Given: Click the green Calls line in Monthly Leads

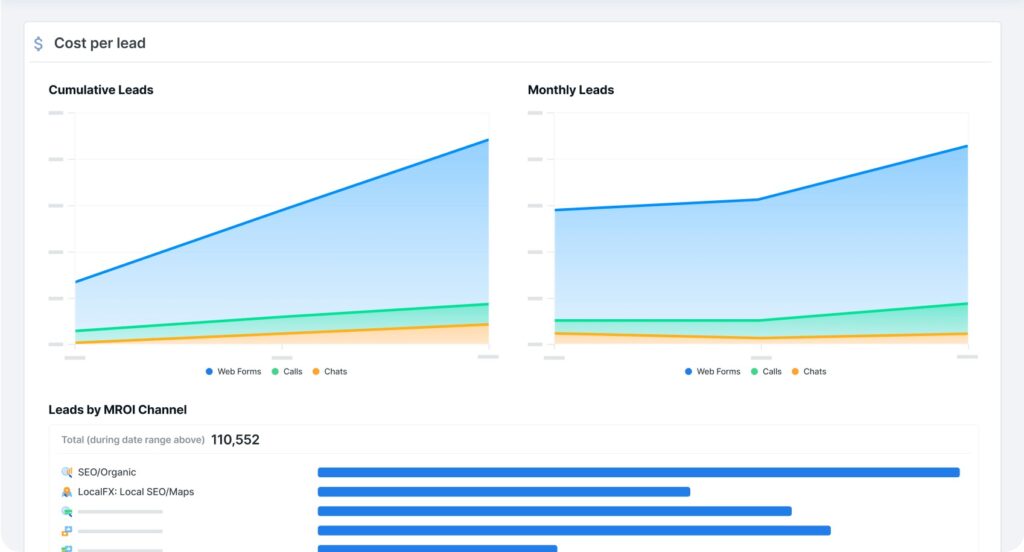Looking at the screenshot, I should point(761,319).
